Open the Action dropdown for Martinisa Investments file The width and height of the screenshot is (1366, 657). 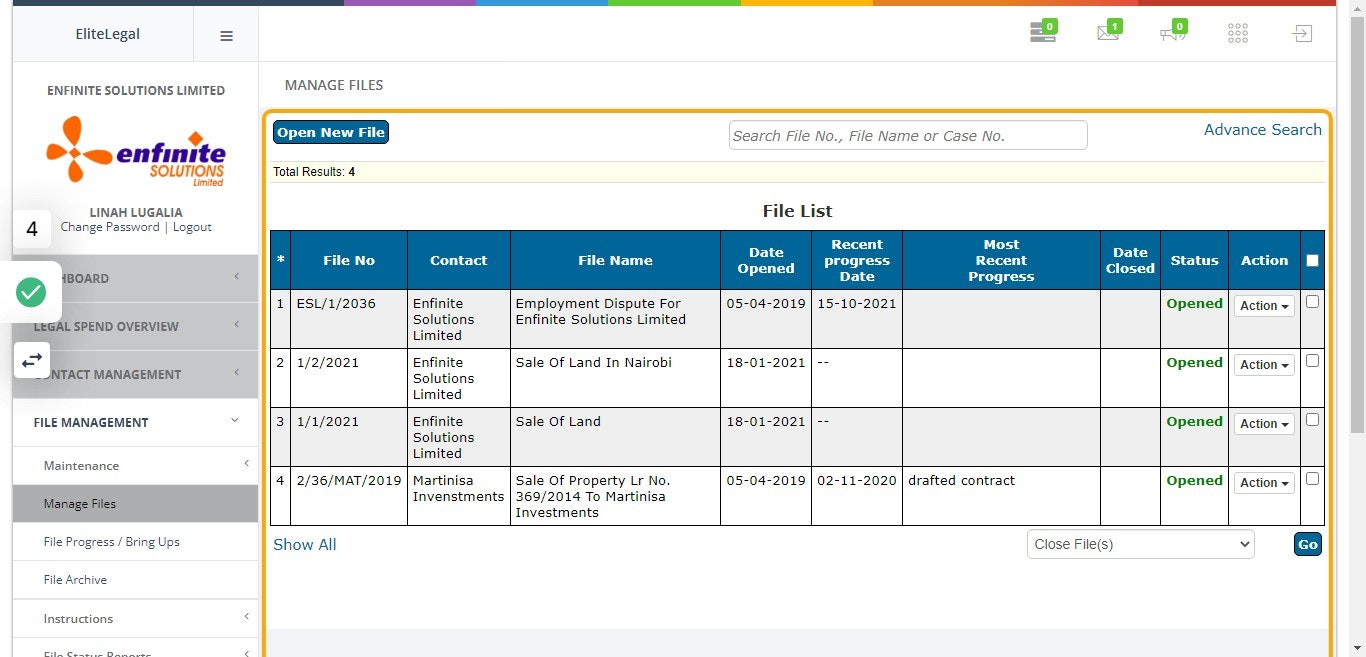[1264, 483]
